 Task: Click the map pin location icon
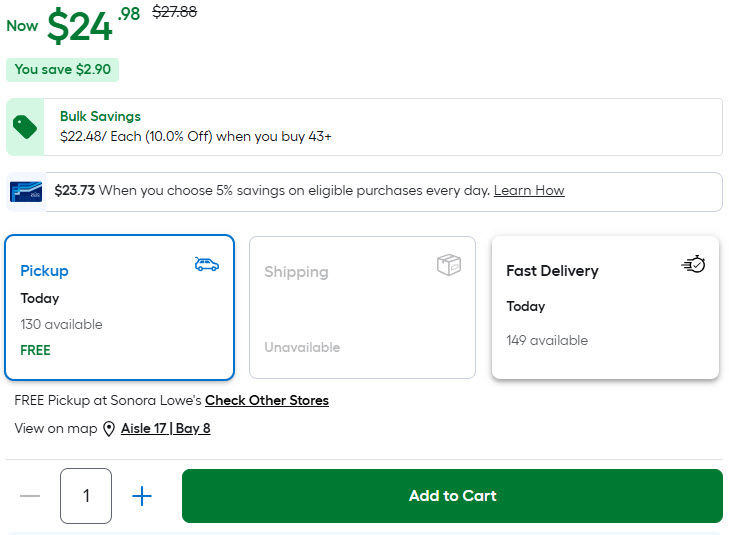coord(109,429)
